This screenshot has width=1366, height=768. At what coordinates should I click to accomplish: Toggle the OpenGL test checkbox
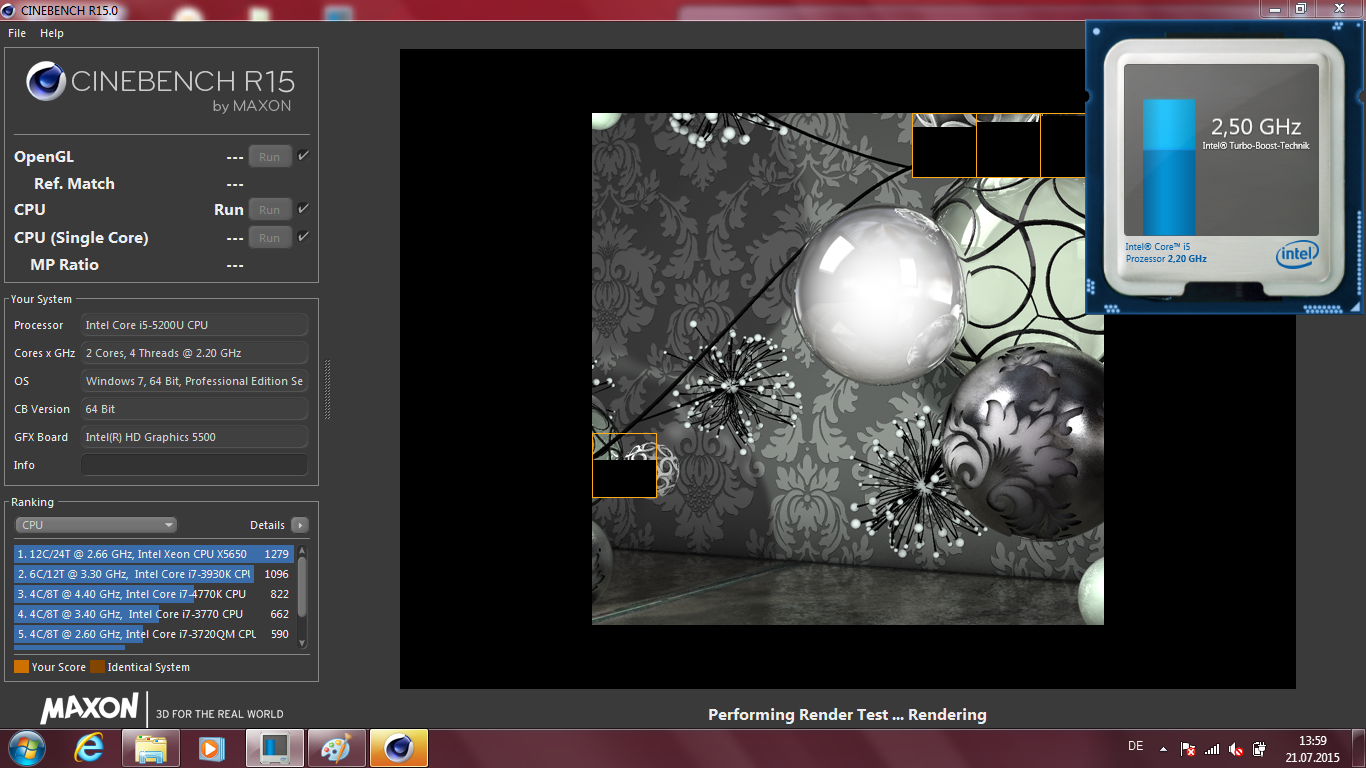tap(303, 156)
